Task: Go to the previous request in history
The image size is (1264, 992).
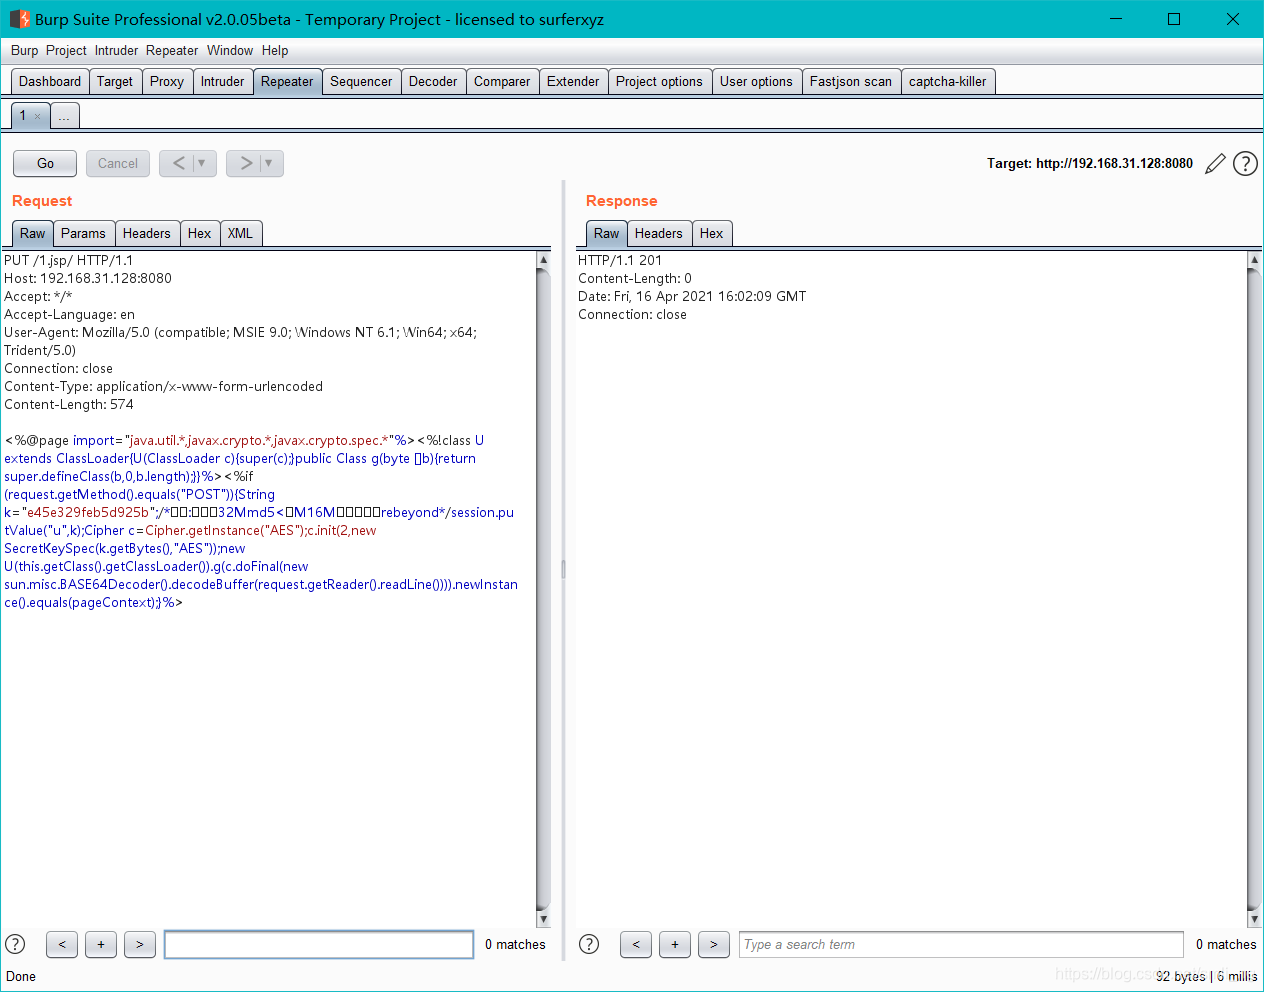Action: [178, 163]
